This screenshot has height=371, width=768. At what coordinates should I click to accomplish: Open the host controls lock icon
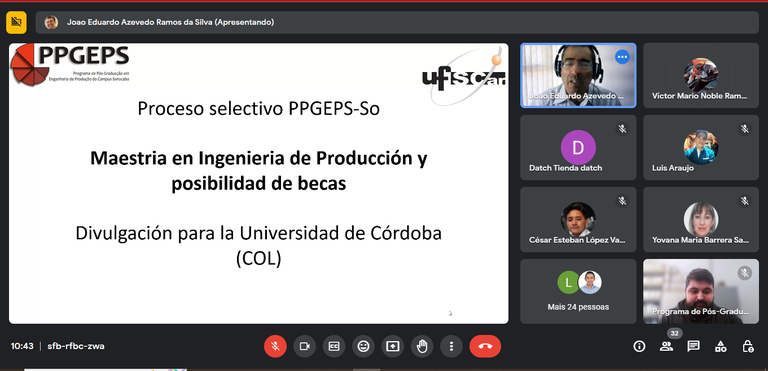(x=747, y=346)
